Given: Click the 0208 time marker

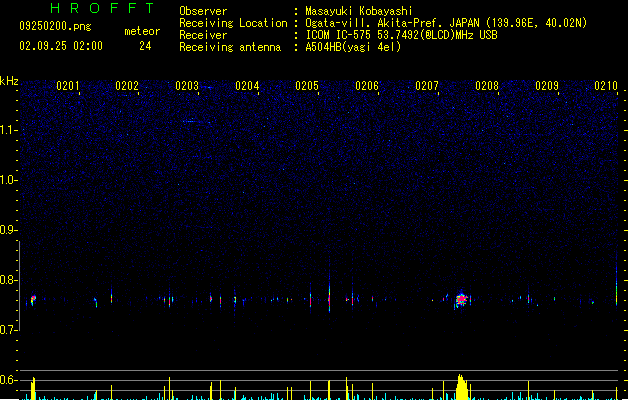Looking at the screenshot, I should [487, 86].
